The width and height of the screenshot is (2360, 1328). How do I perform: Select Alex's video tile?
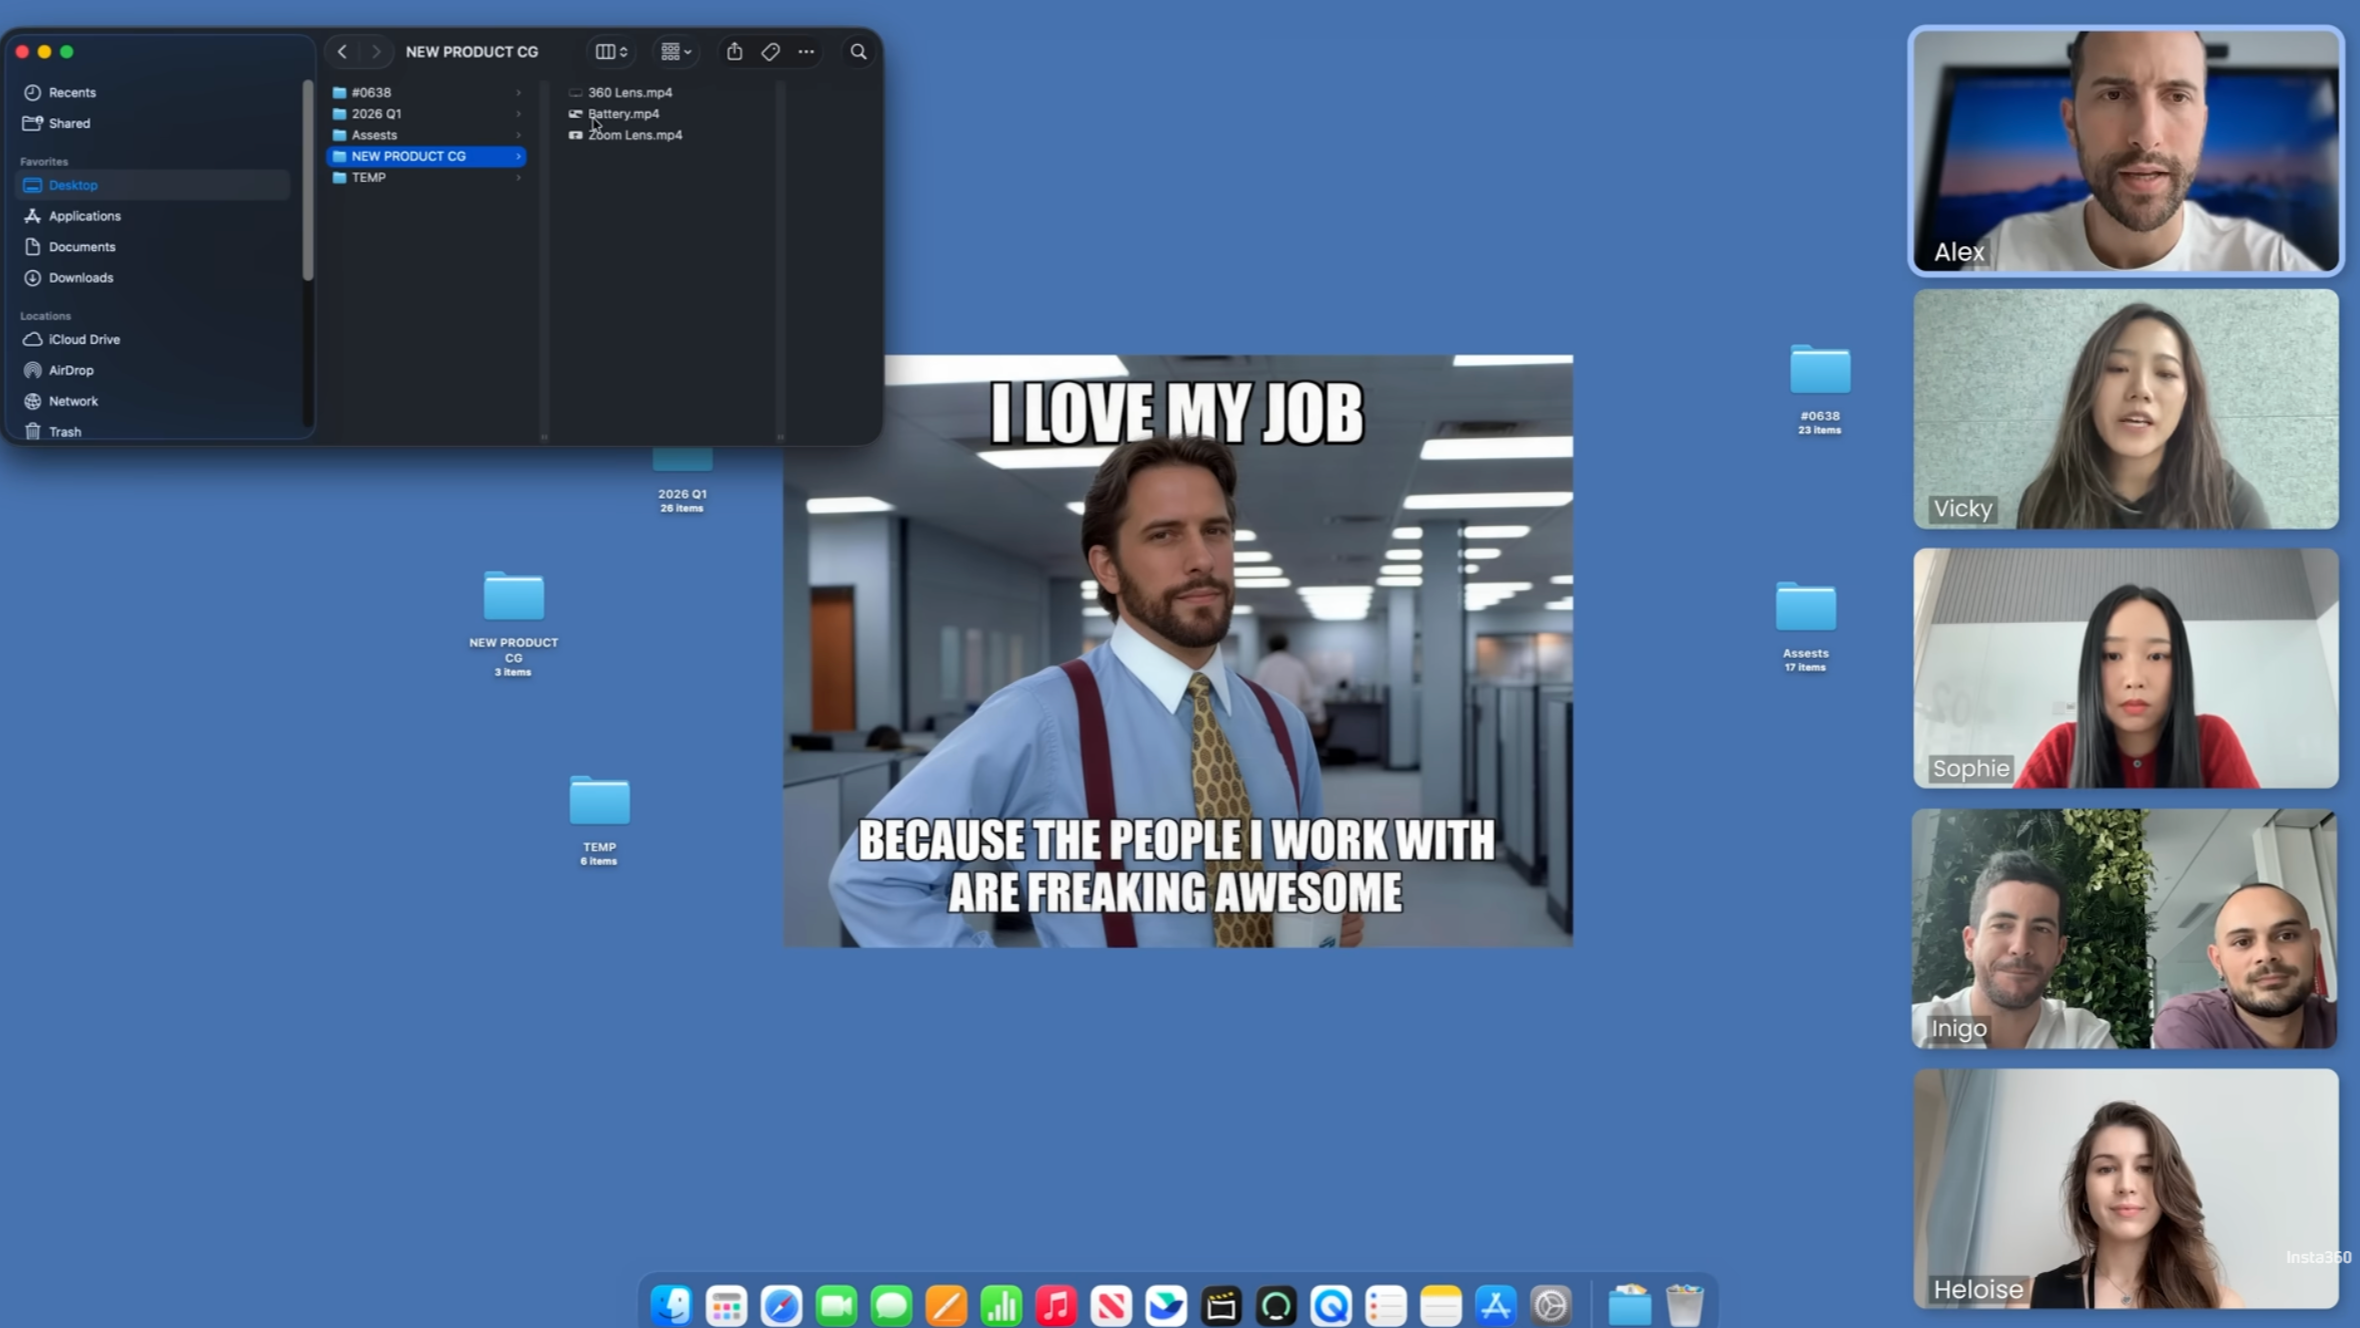tap(2126, 150)
